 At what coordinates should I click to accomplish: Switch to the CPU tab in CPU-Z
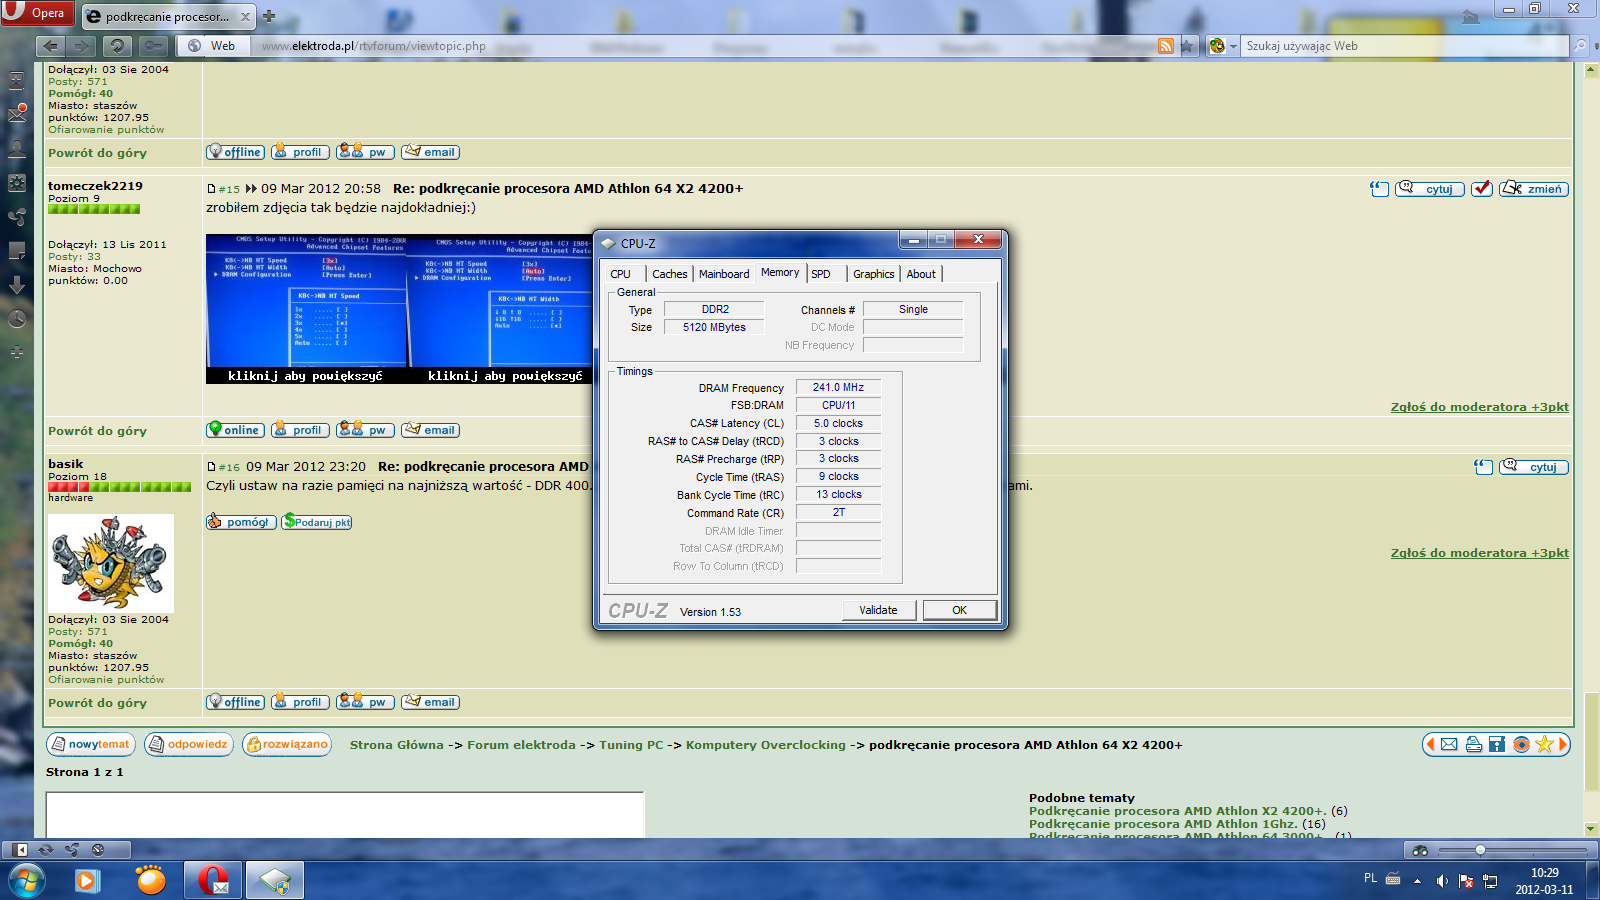[x=621, y=274]
